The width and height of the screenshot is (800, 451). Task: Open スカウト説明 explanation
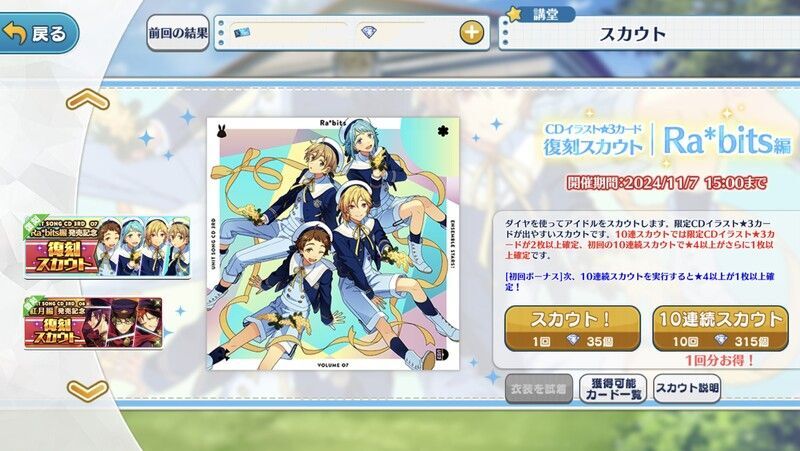pos(687,389)
